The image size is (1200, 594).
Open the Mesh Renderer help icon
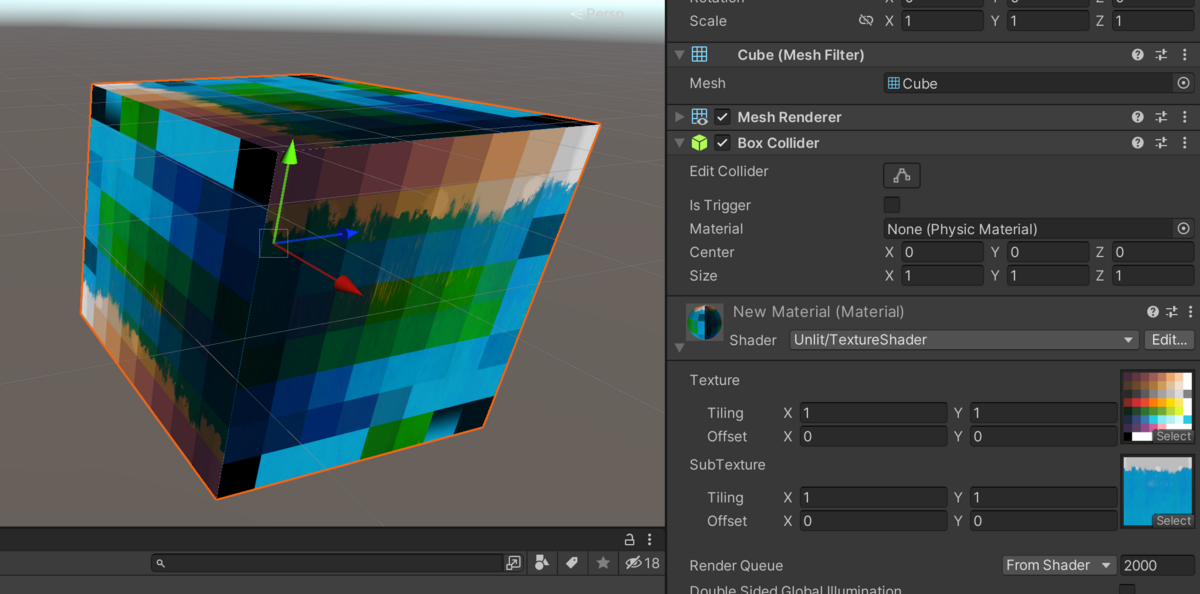[x=1137, y=116]
